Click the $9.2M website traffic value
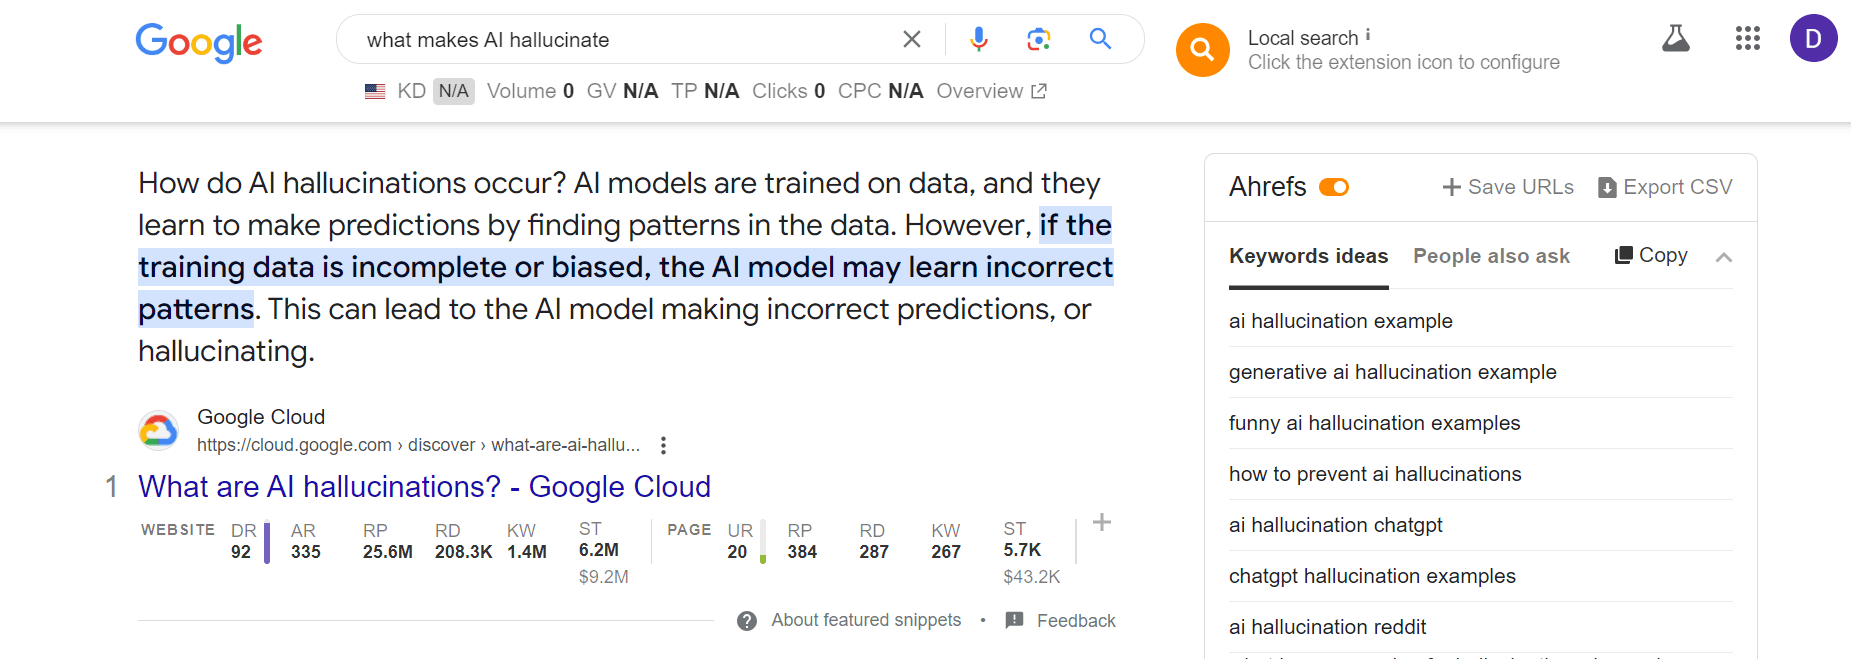 point(604,577)
